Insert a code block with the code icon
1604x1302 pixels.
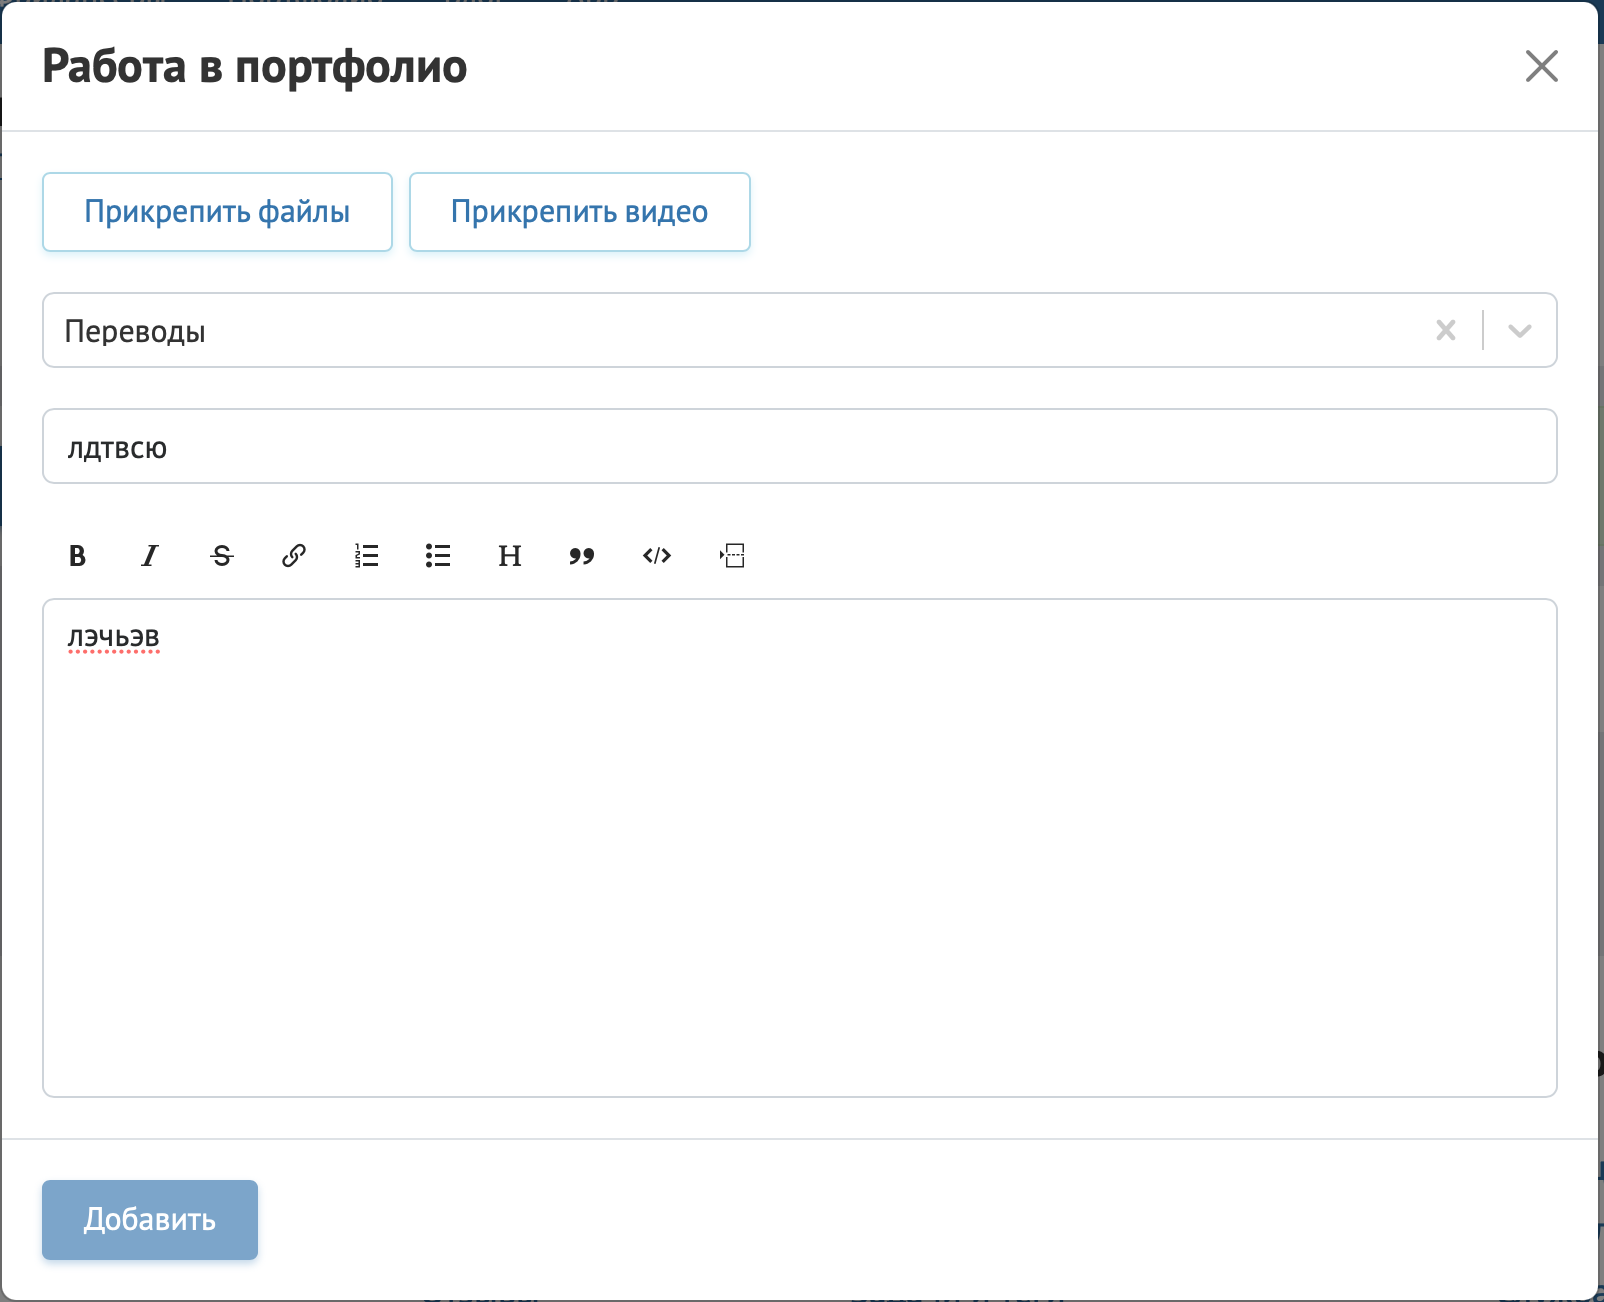657,556
